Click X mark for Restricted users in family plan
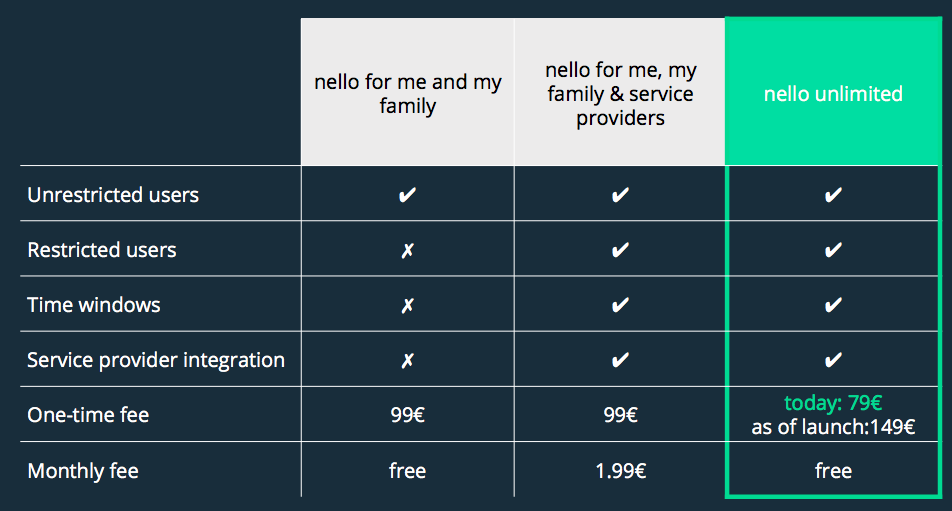Viewport: 952px width, 511px height. click(x=407, y=250)
